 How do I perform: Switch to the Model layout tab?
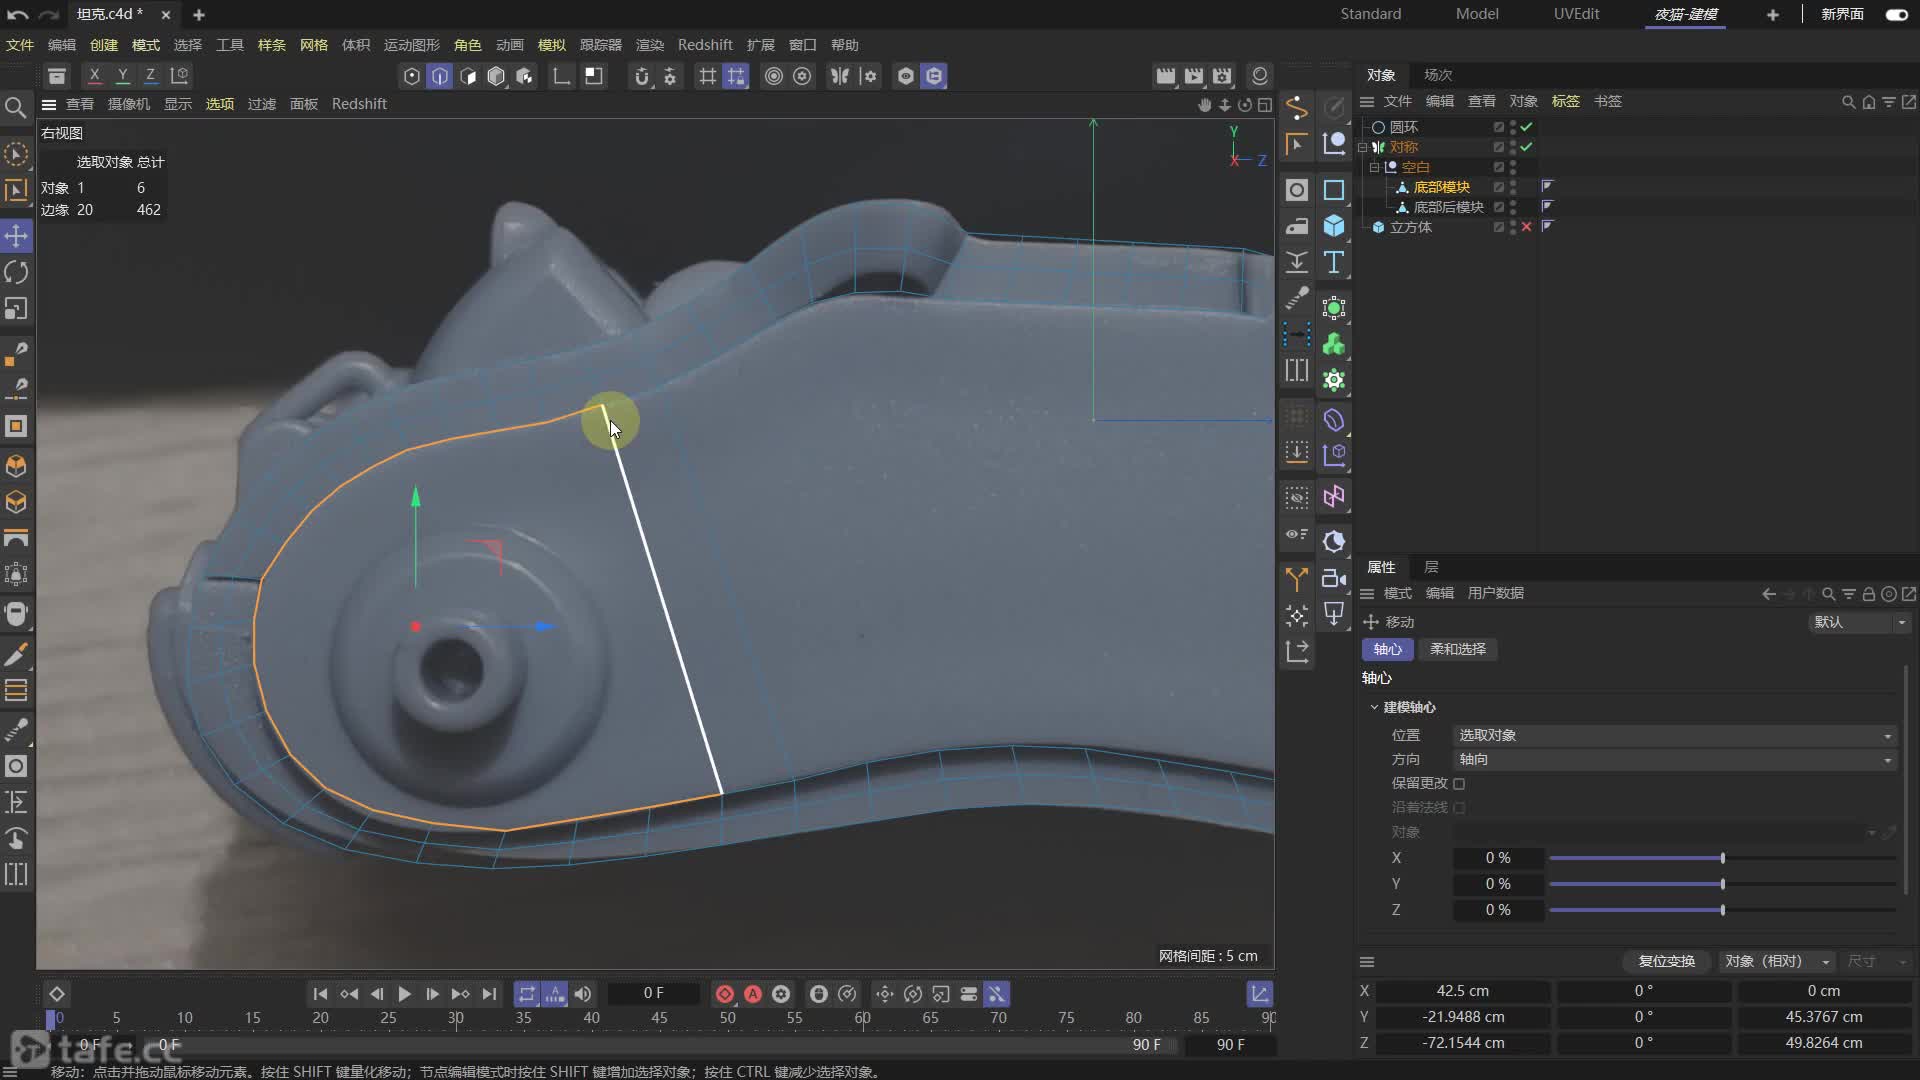1477,14
